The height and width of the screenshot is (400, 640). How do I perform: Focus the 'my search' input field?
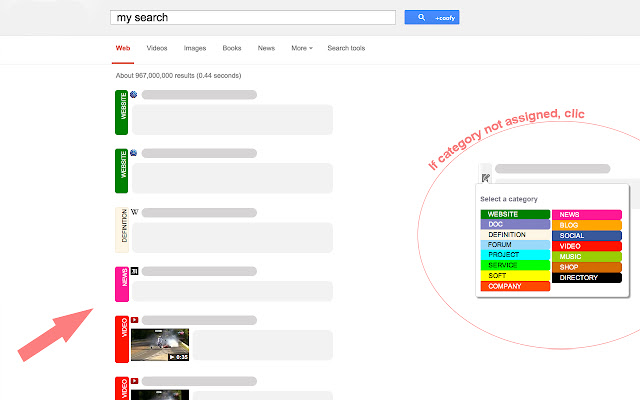[253, 18]
